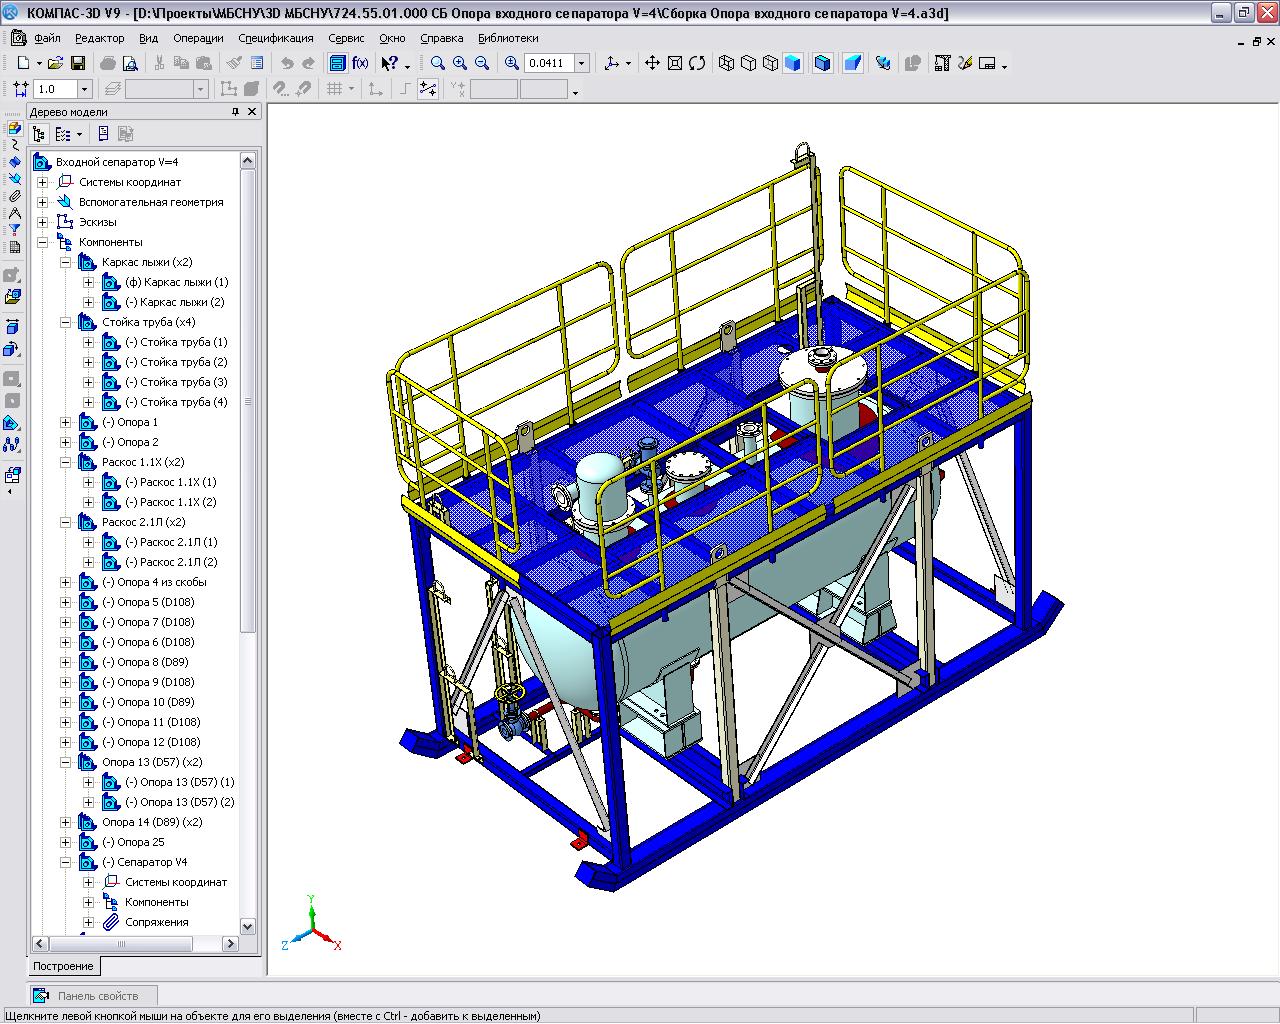
Task: Open the zoom scale 0.0411 dropdown
Action: click(581, 63)
